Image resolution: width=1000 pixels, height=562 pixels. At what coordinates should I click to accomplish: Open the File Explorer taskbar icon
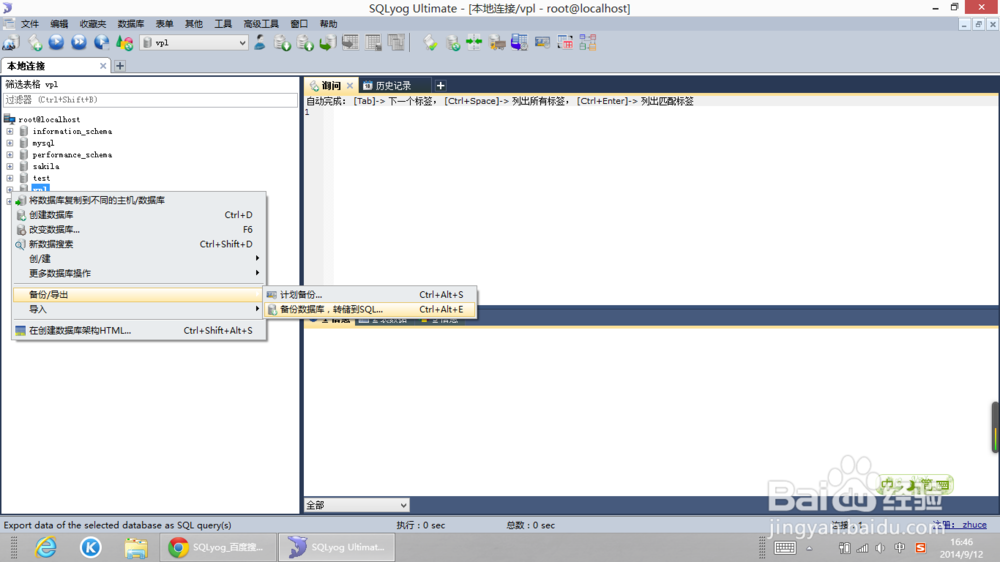pos(136,547)
